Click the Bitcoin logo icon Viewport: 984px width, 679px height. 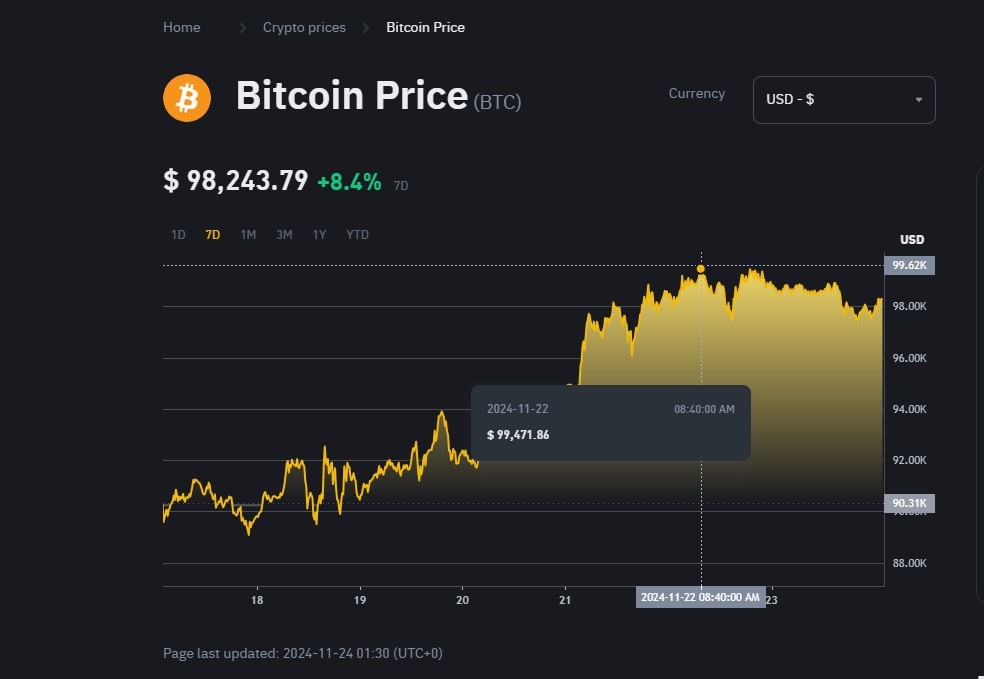[x=186, y=97]
